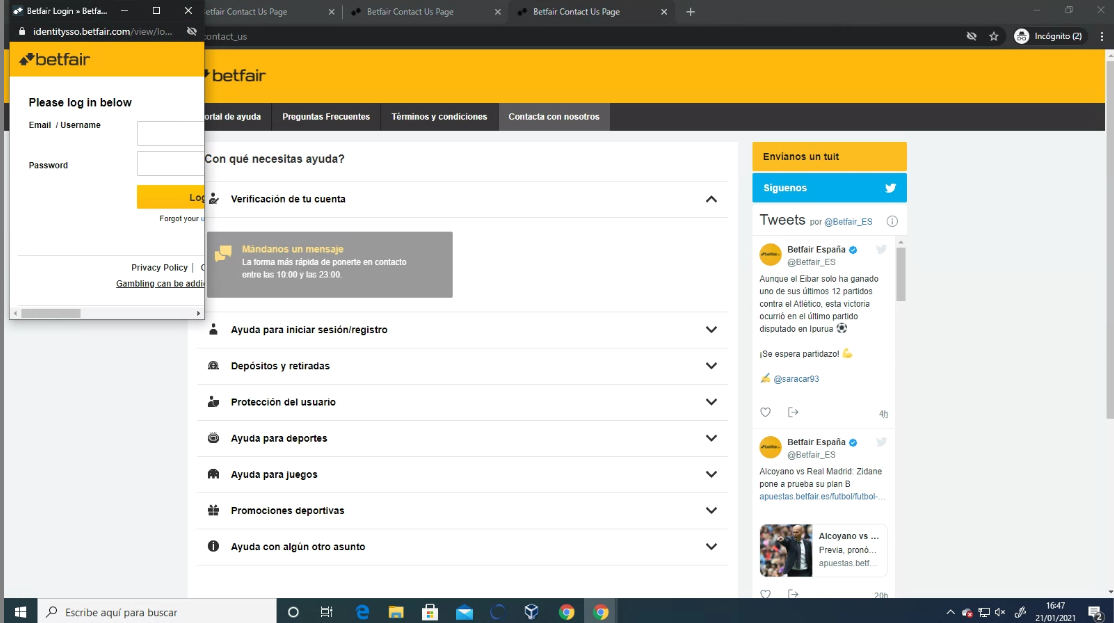Expand Ayuda con algún otro asunto chevron
The width and height of the screenshot is (1114, 623).
pos(711,547)
